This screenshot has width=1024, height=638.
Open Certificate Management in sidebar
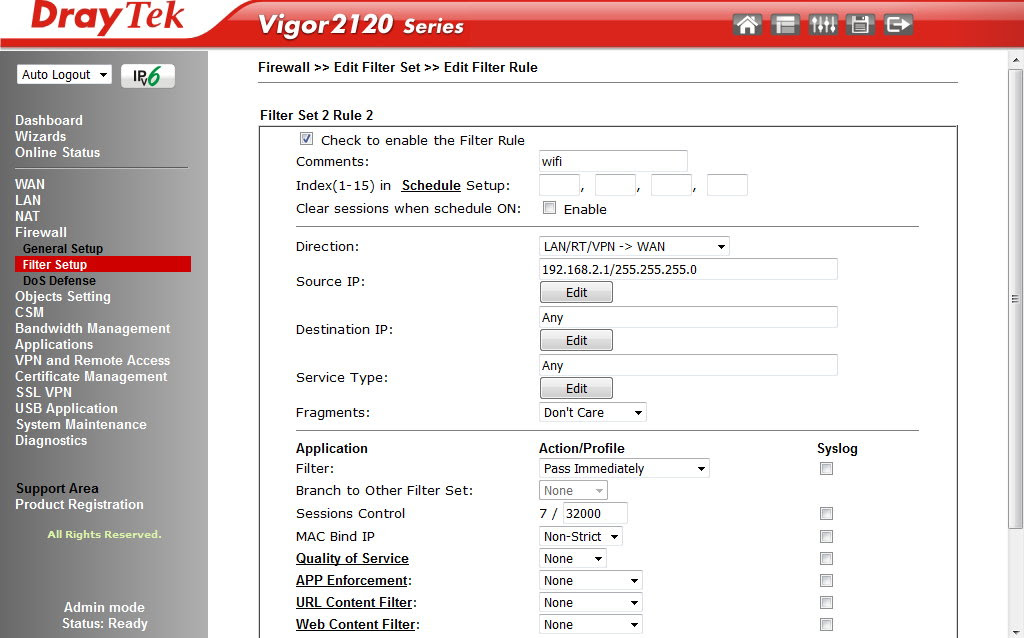point(91,376)
